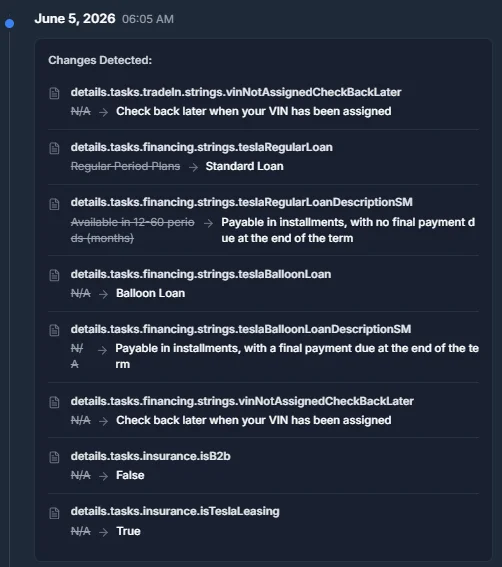Click arrow between N/A and Balloon Loan
The height and width of the screenshot is (567, 502).
click(x=103, y=294)
